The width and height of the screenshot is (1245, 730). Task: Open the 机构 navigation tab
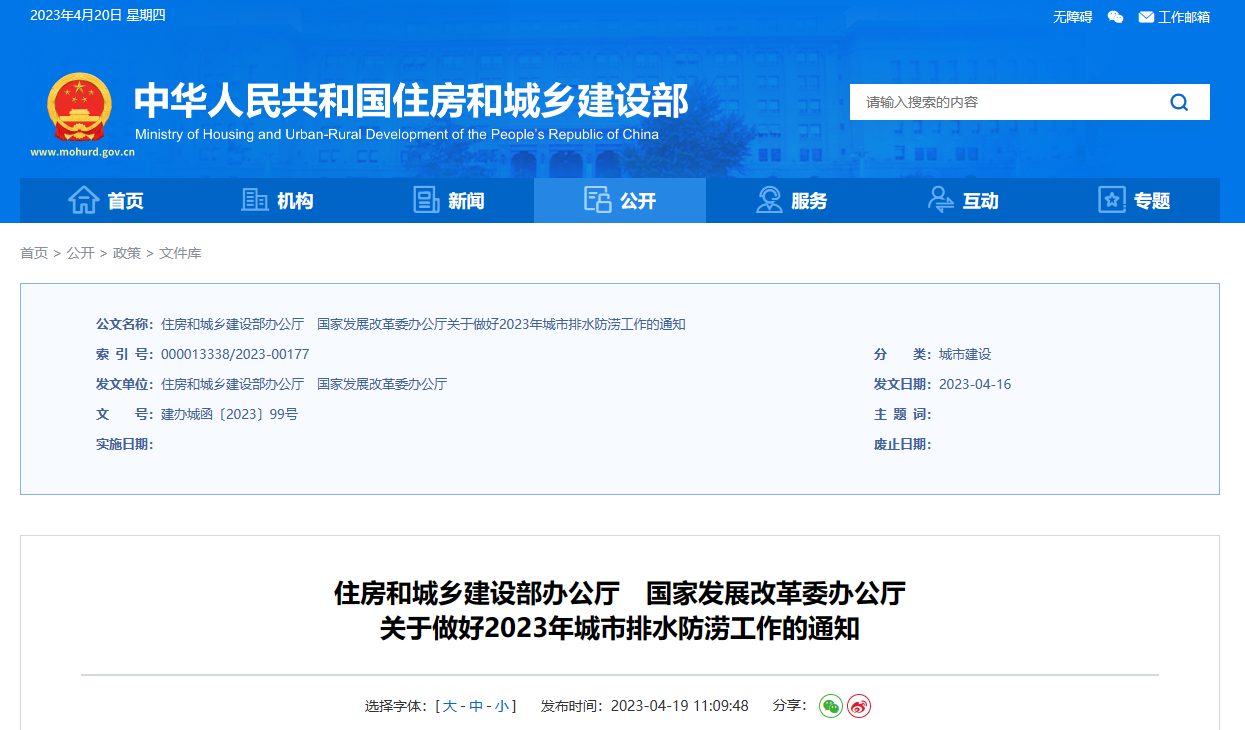click(277, 200)
